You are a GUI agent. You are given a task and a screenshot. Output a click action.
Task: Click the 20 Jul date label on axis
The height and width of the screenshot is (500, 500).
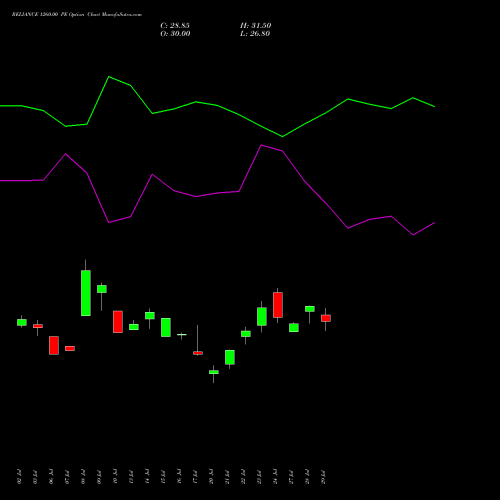pos(211,477)
